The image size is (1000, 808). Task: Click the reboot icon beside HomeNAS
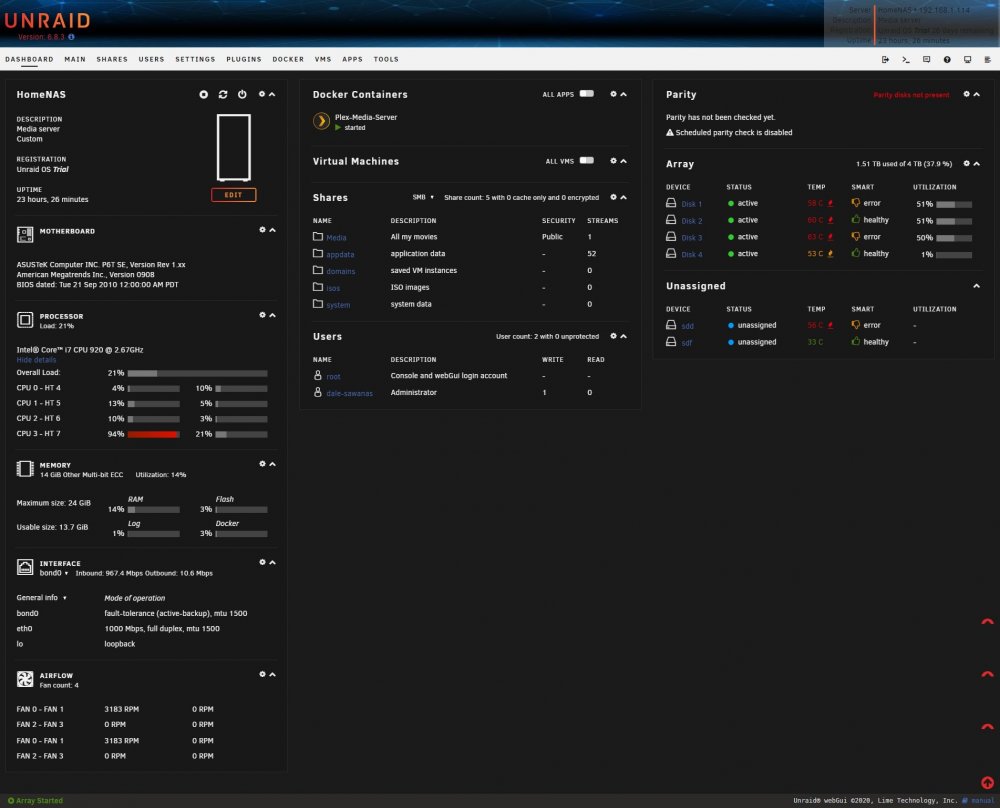click(223, 94)
